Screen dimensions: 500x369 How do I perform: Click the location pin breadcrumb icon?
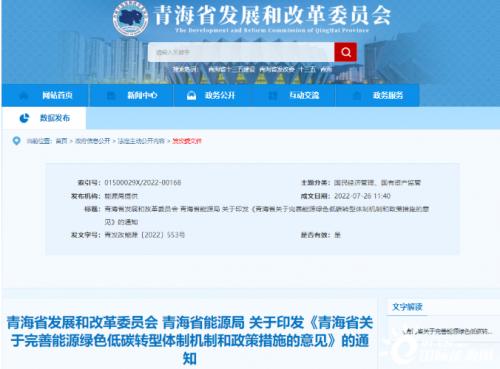coord(16,141)
